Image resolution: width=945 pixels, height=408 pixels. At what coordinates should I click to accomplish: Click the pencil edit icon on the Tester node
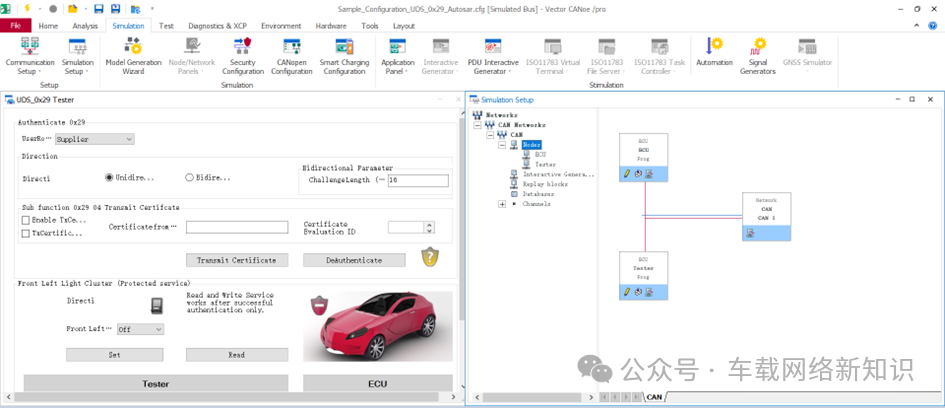(627, 292)
